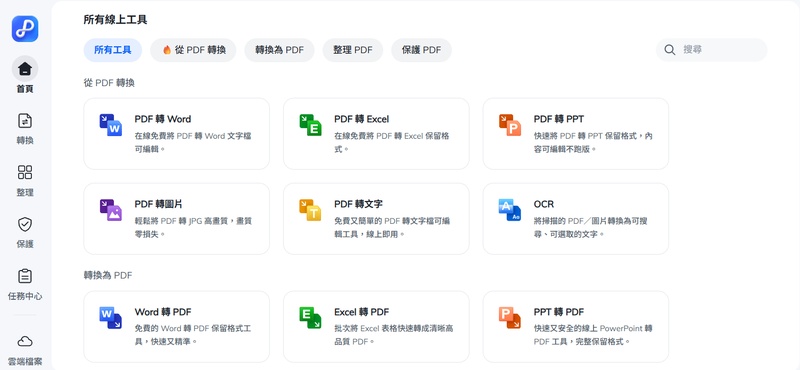Open the PDF 轉 Word title

point(163,119)
